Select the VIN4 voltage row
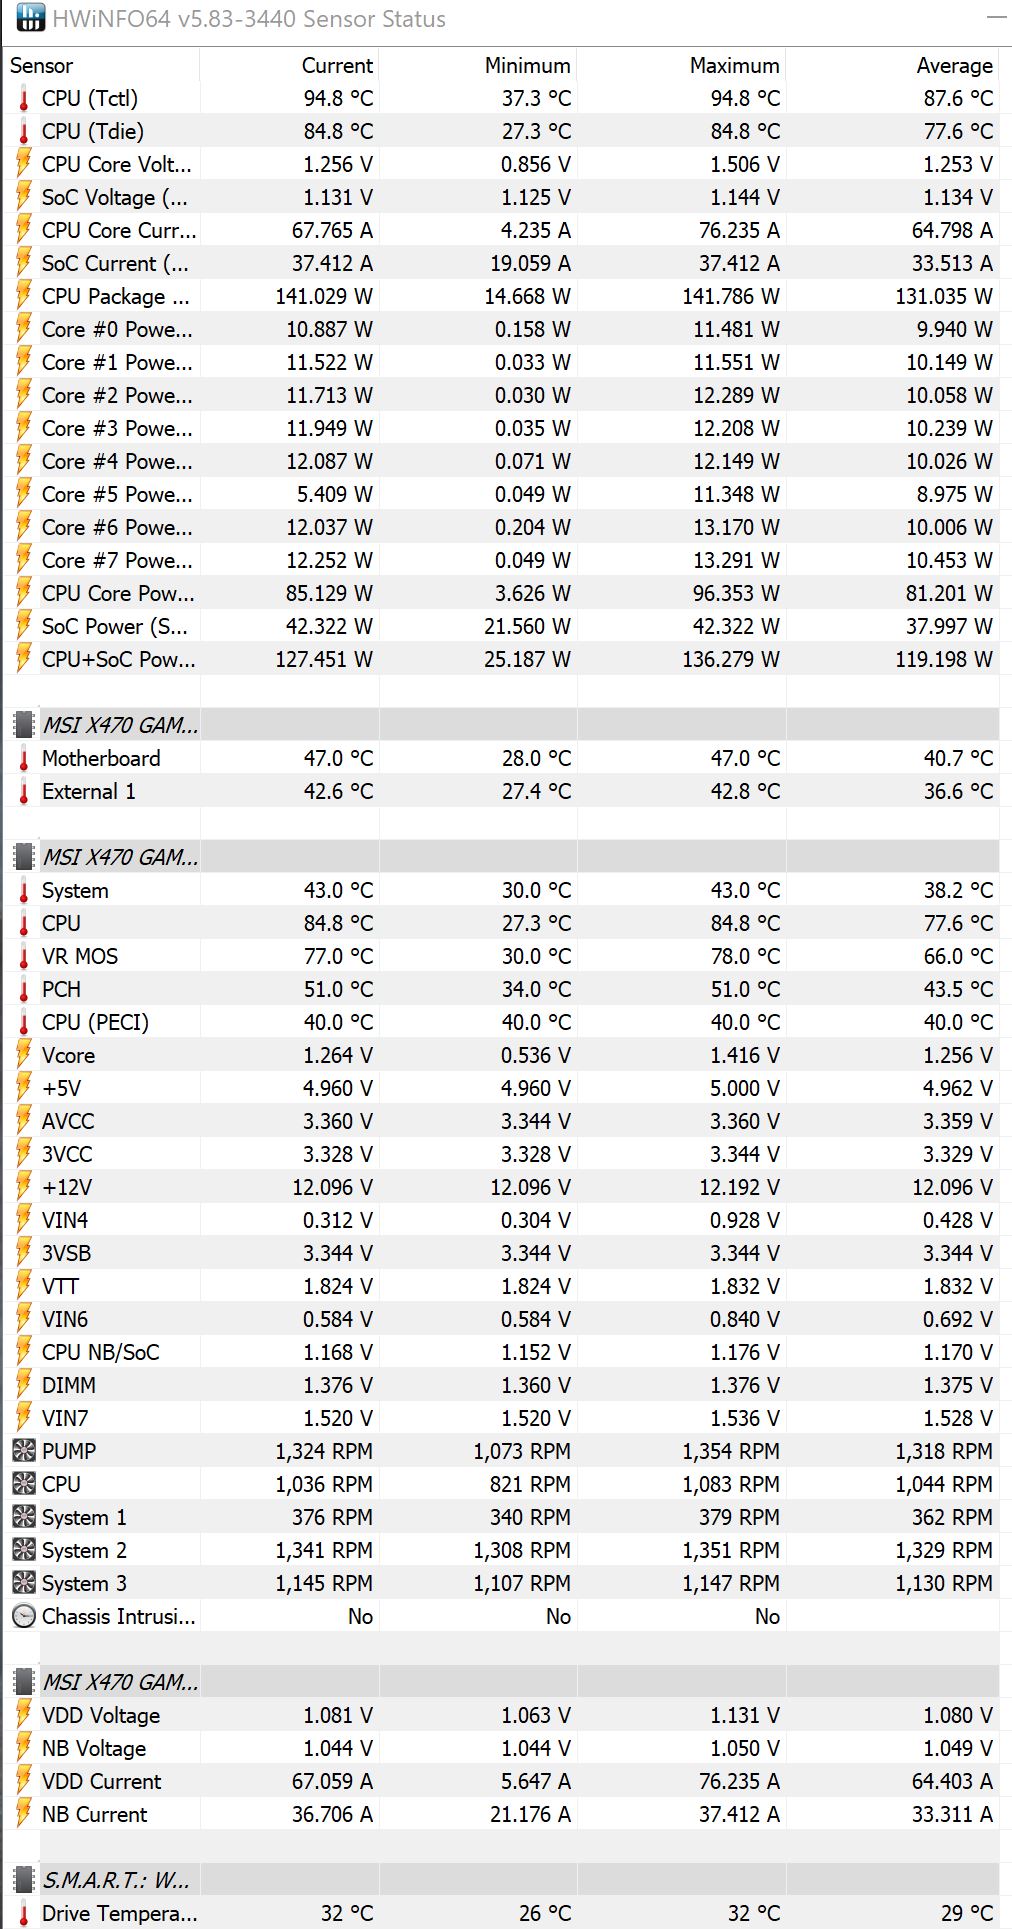 click(501, 1220)
